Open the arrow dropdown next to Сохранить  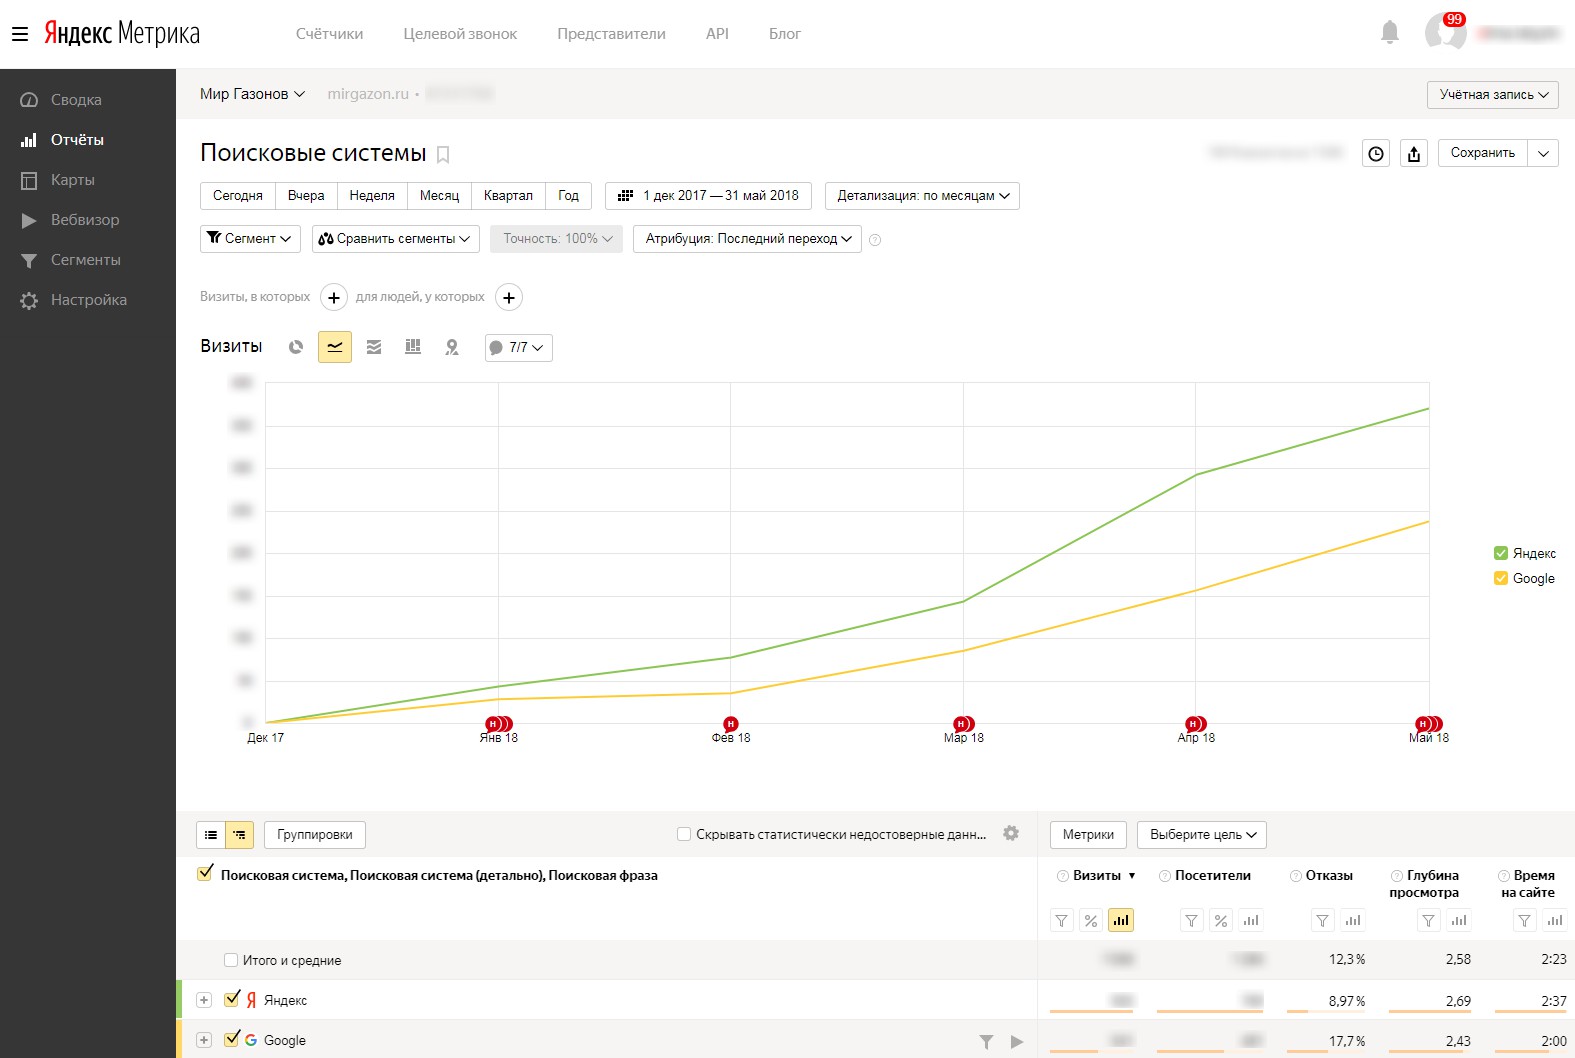pyautogui.click(x=1543, y=153)
